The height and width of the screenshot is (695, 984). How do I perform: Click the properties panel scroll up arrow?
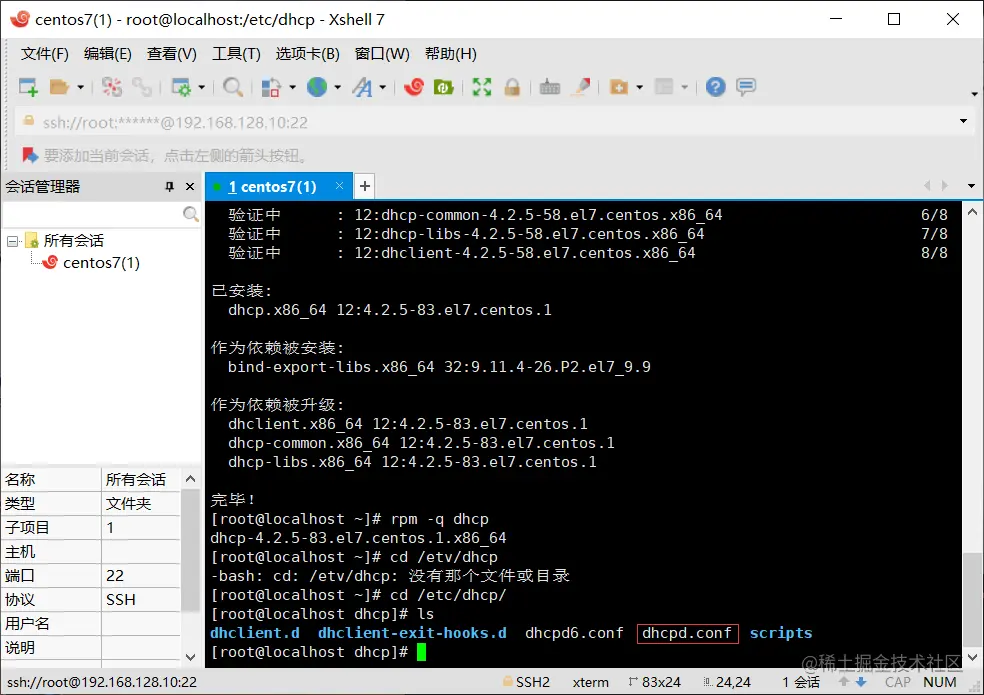(x=191, y=479)
